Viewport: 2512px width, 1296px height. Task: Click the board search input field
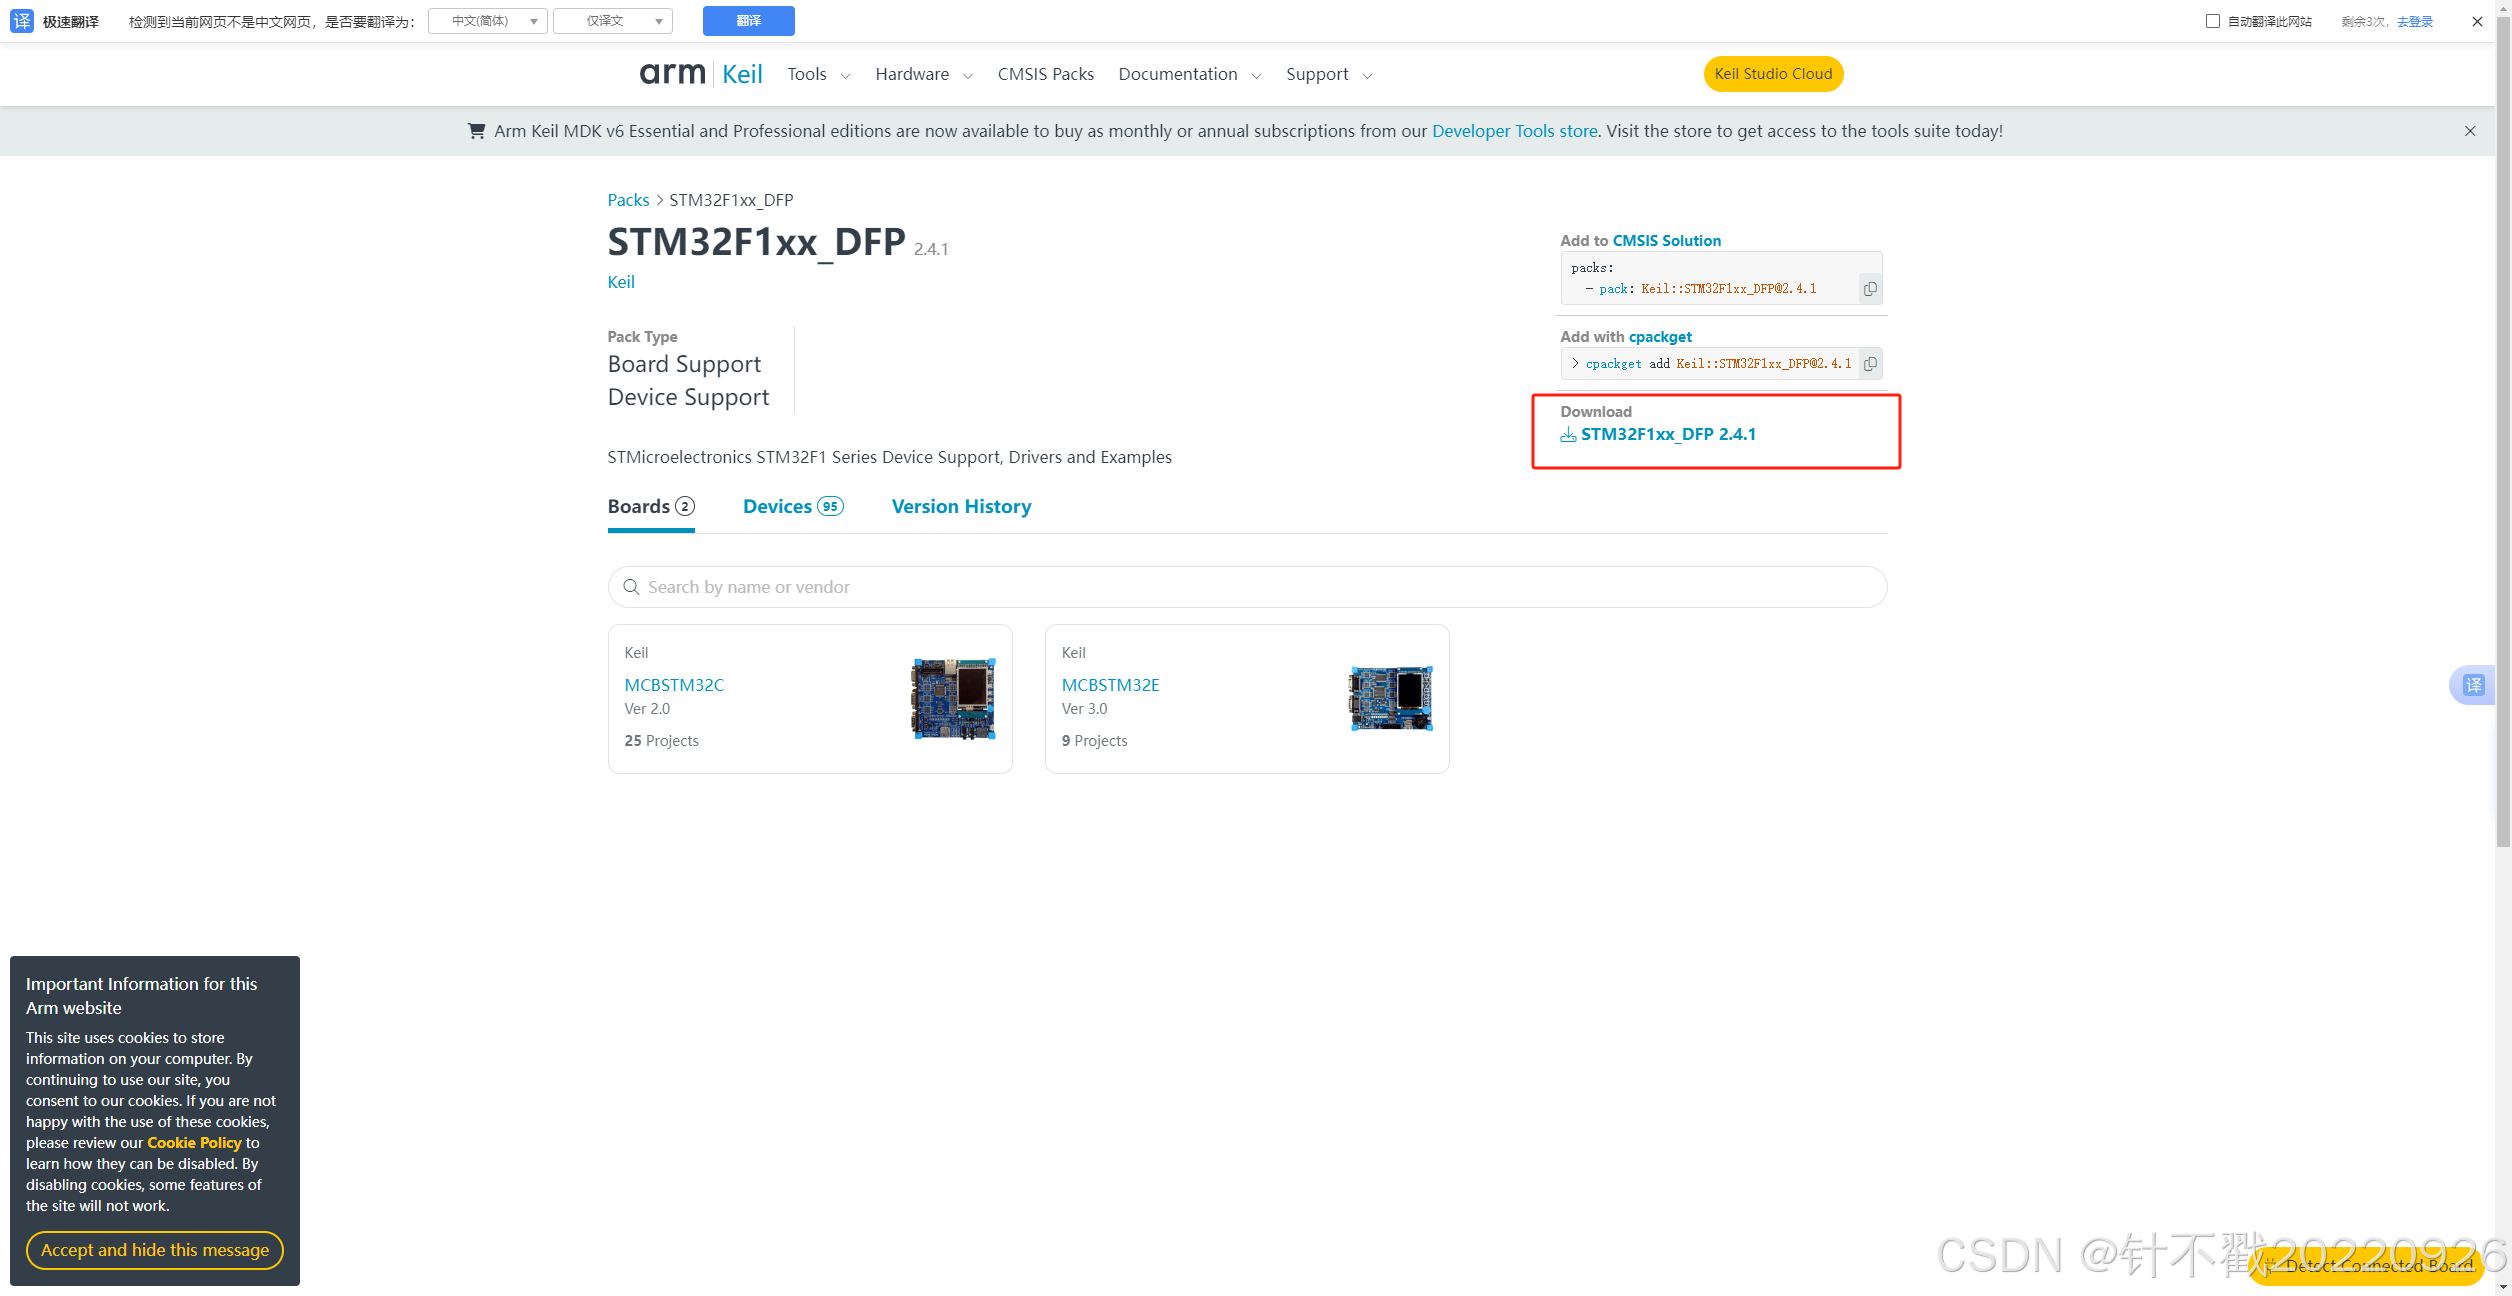pos(1246,587)
